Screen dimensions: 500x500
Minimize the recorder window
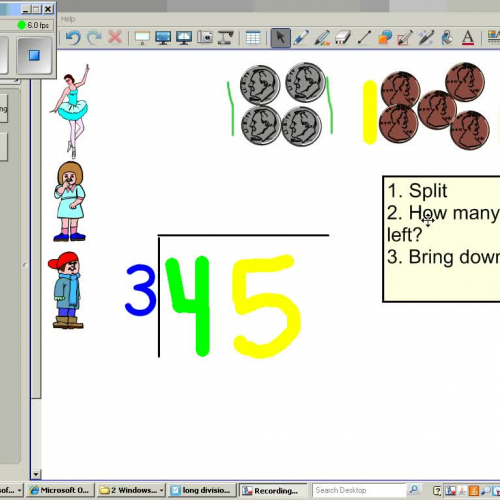[x=26, y=9]
